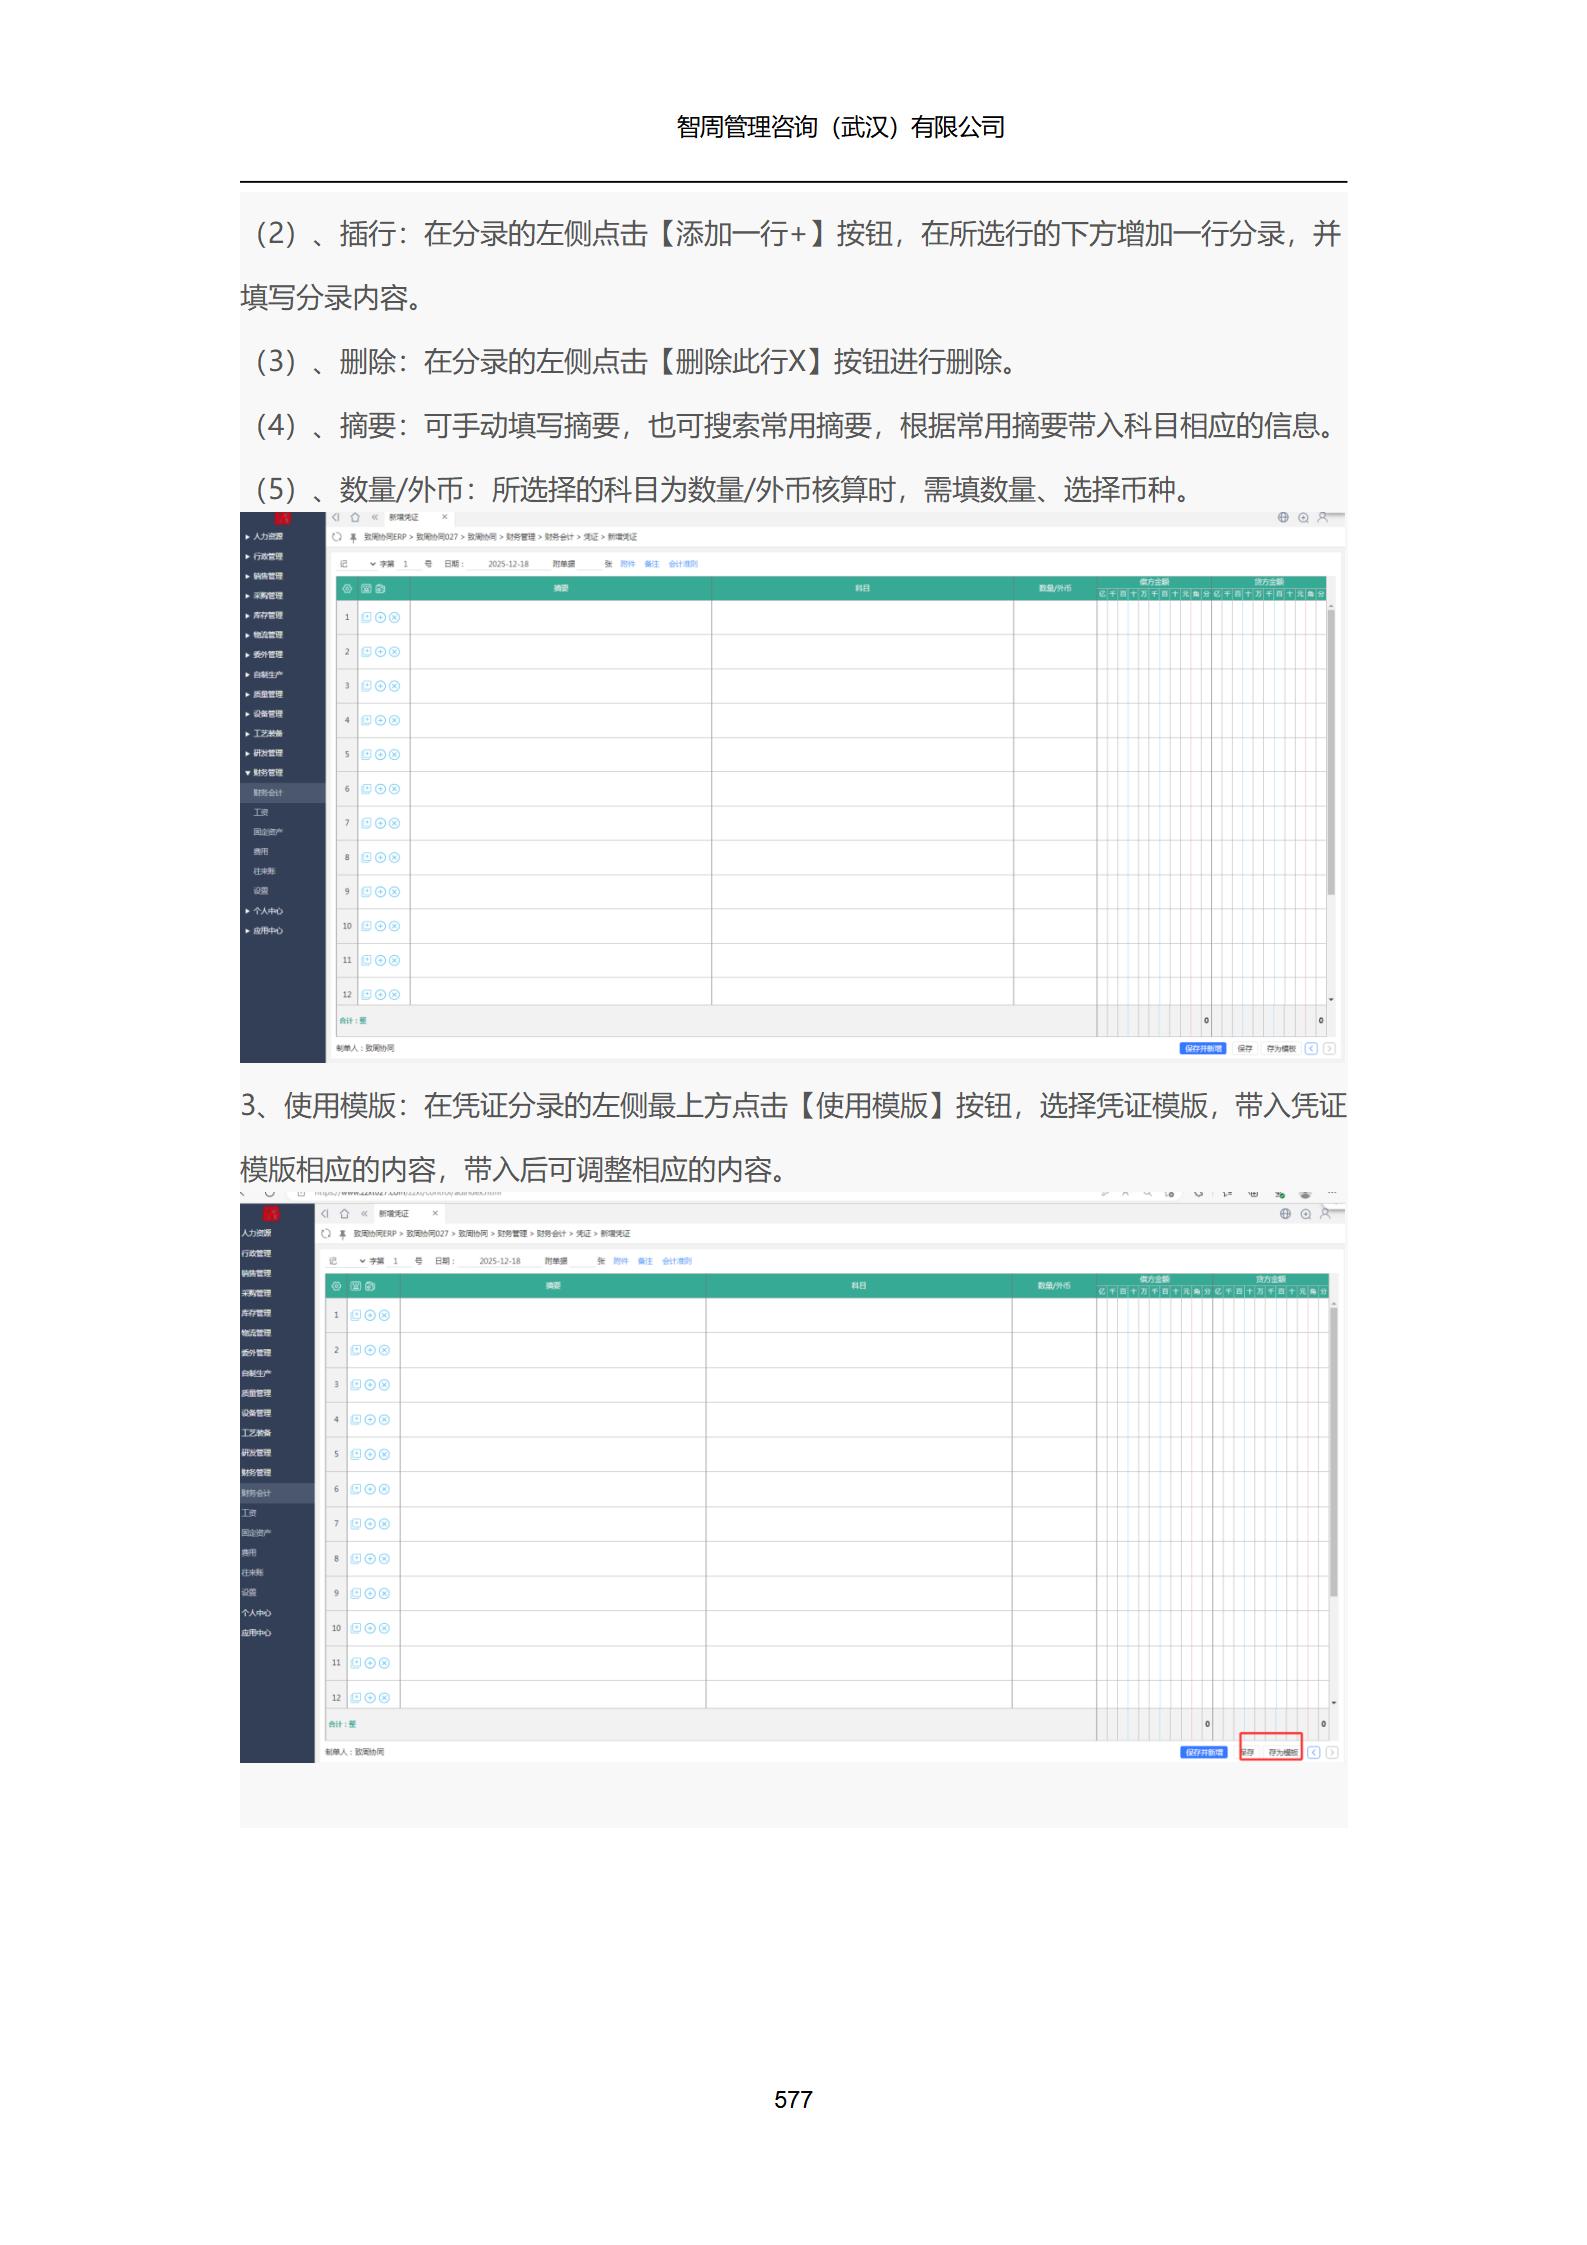Open the 附件 link in the first screenshot
Screen dimensions: 1587x2245
628,564
